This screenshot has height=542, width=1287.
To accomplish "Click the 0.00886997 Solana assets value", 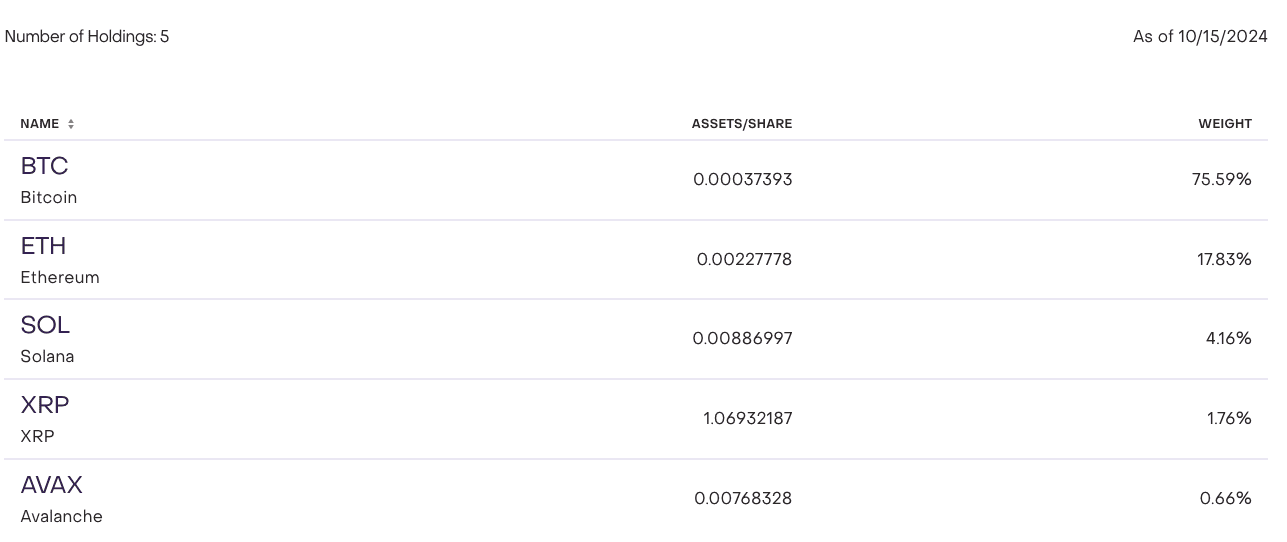I will [x=742, y=339].
